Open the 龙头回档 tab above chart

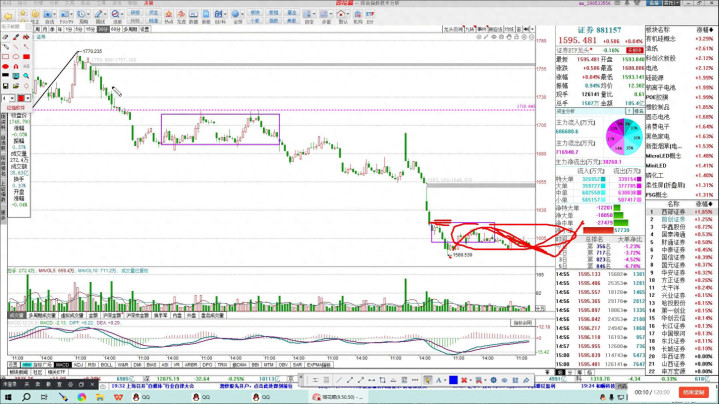pyautogui.click(x=453, y=29)
